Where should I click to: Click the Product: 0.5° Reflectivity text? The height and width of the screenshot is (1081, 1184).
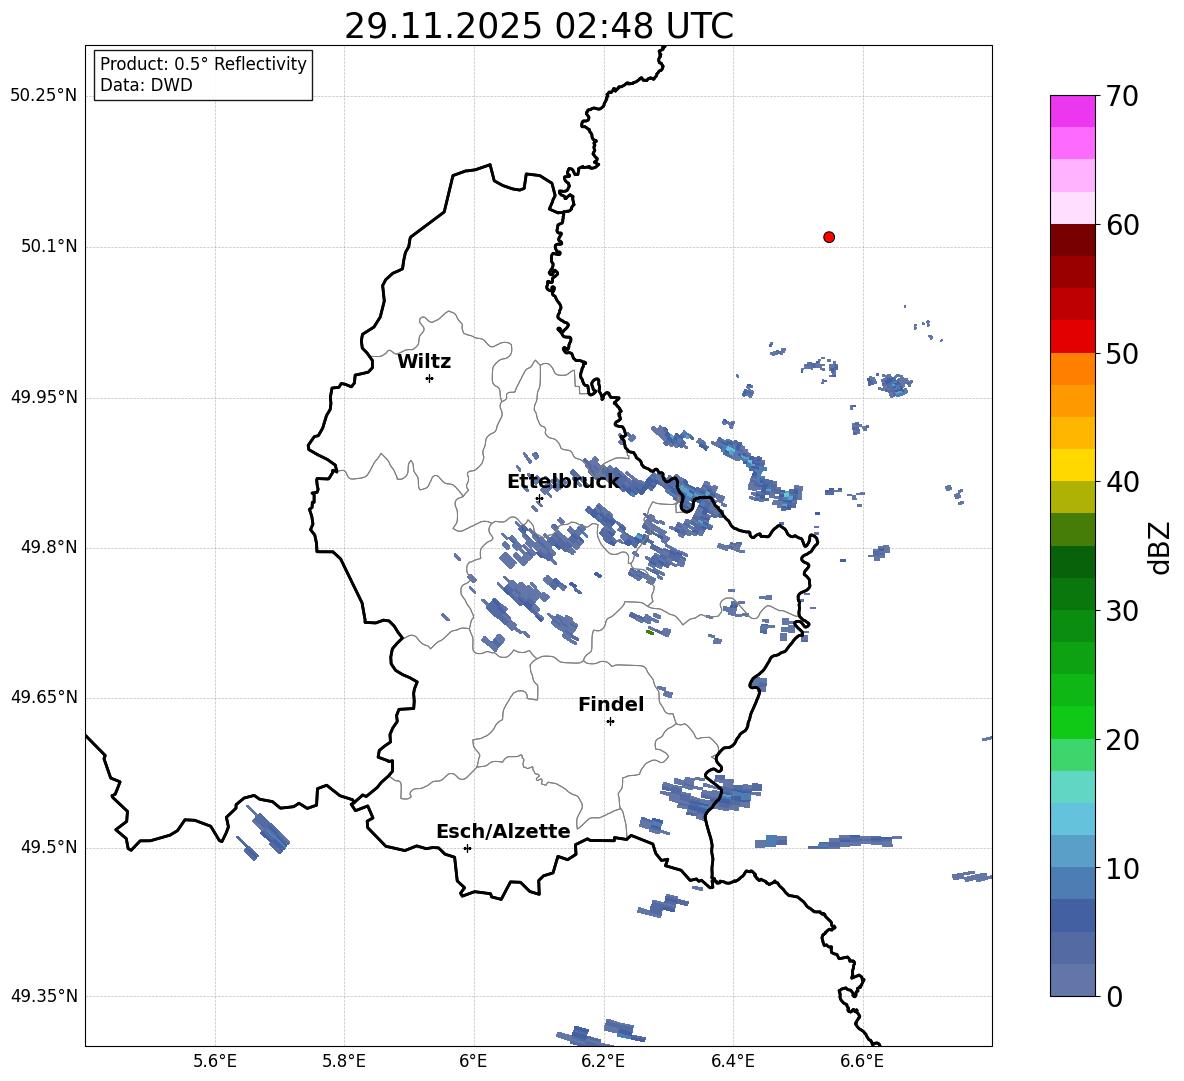click(203, 64)
